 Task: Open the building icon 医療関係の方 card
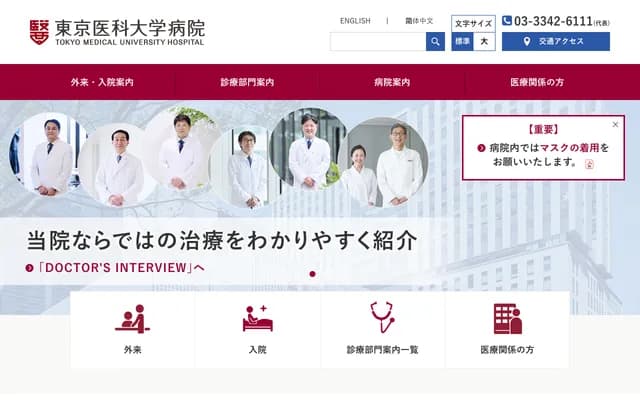pyautogui.click(x=507, y=329)
